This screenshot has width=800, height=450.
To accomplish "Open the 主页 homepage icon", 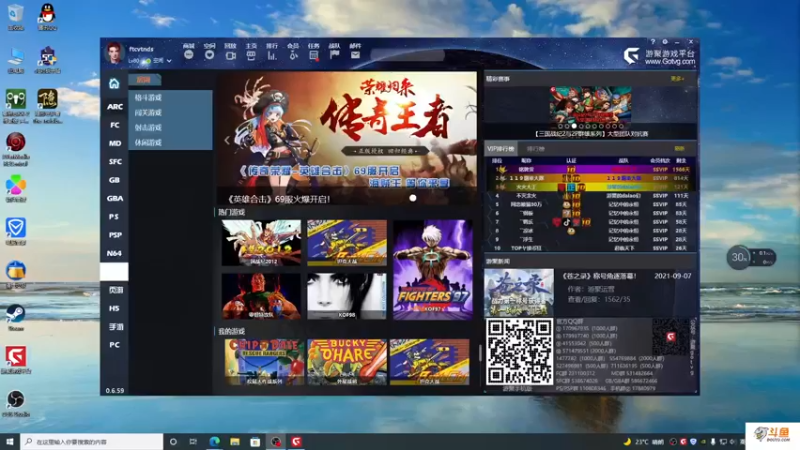I will pos(251,55).
